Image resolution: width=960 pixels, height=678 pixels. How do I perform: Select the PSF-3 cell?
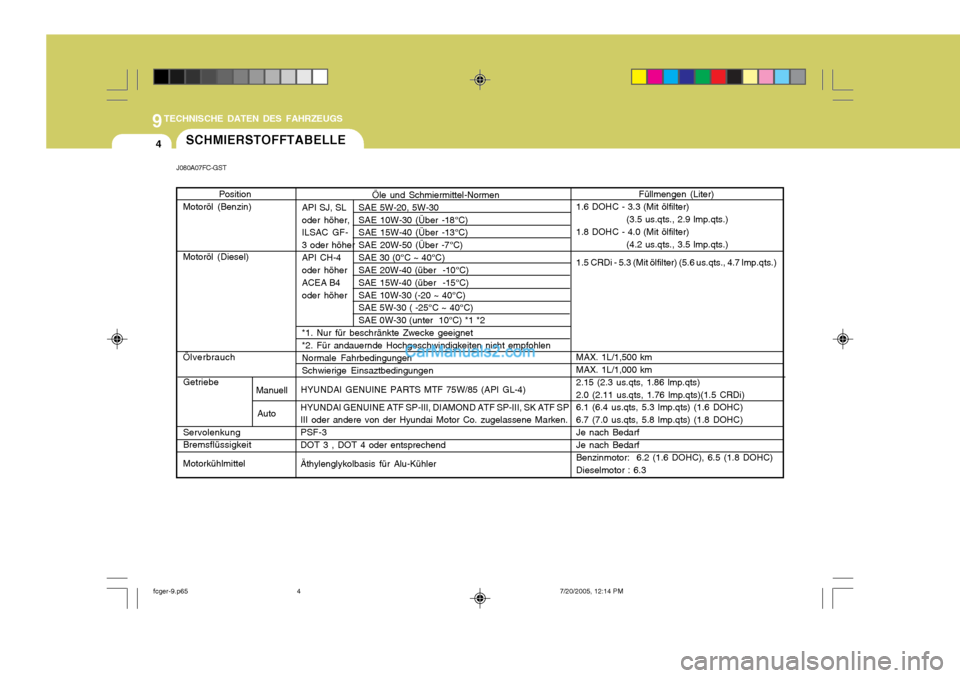pyautogui.click(x=313, y=432)
